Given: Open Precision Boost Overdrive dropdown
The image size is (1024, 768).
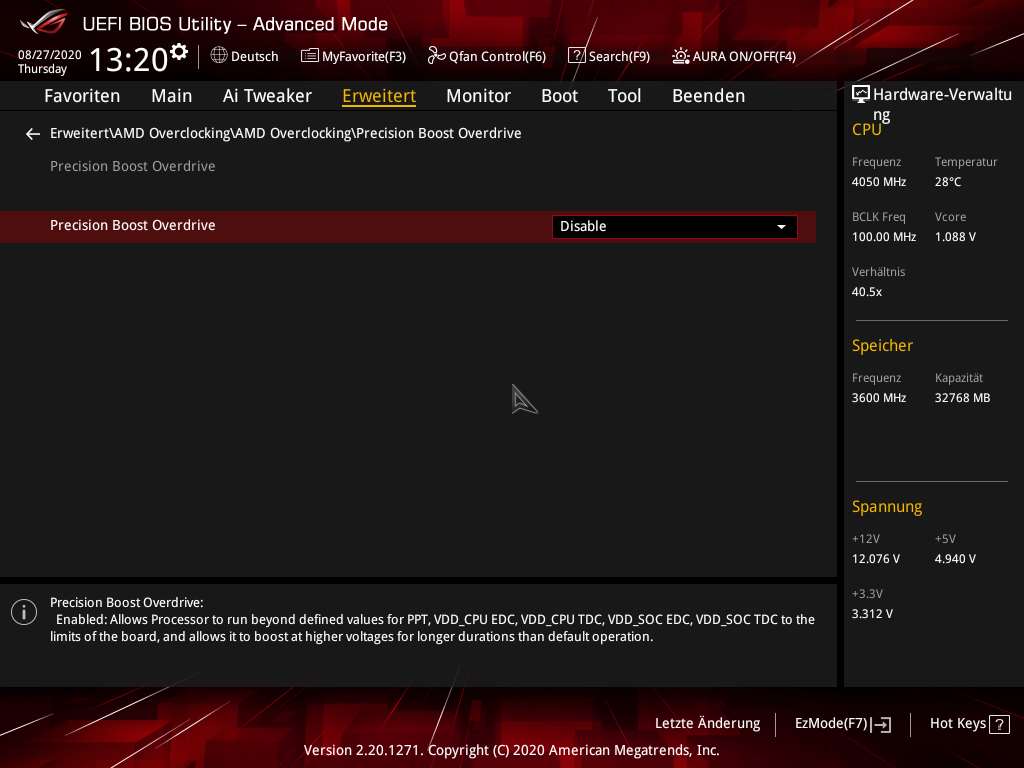Looking at the screenshot, I should 674,227.
